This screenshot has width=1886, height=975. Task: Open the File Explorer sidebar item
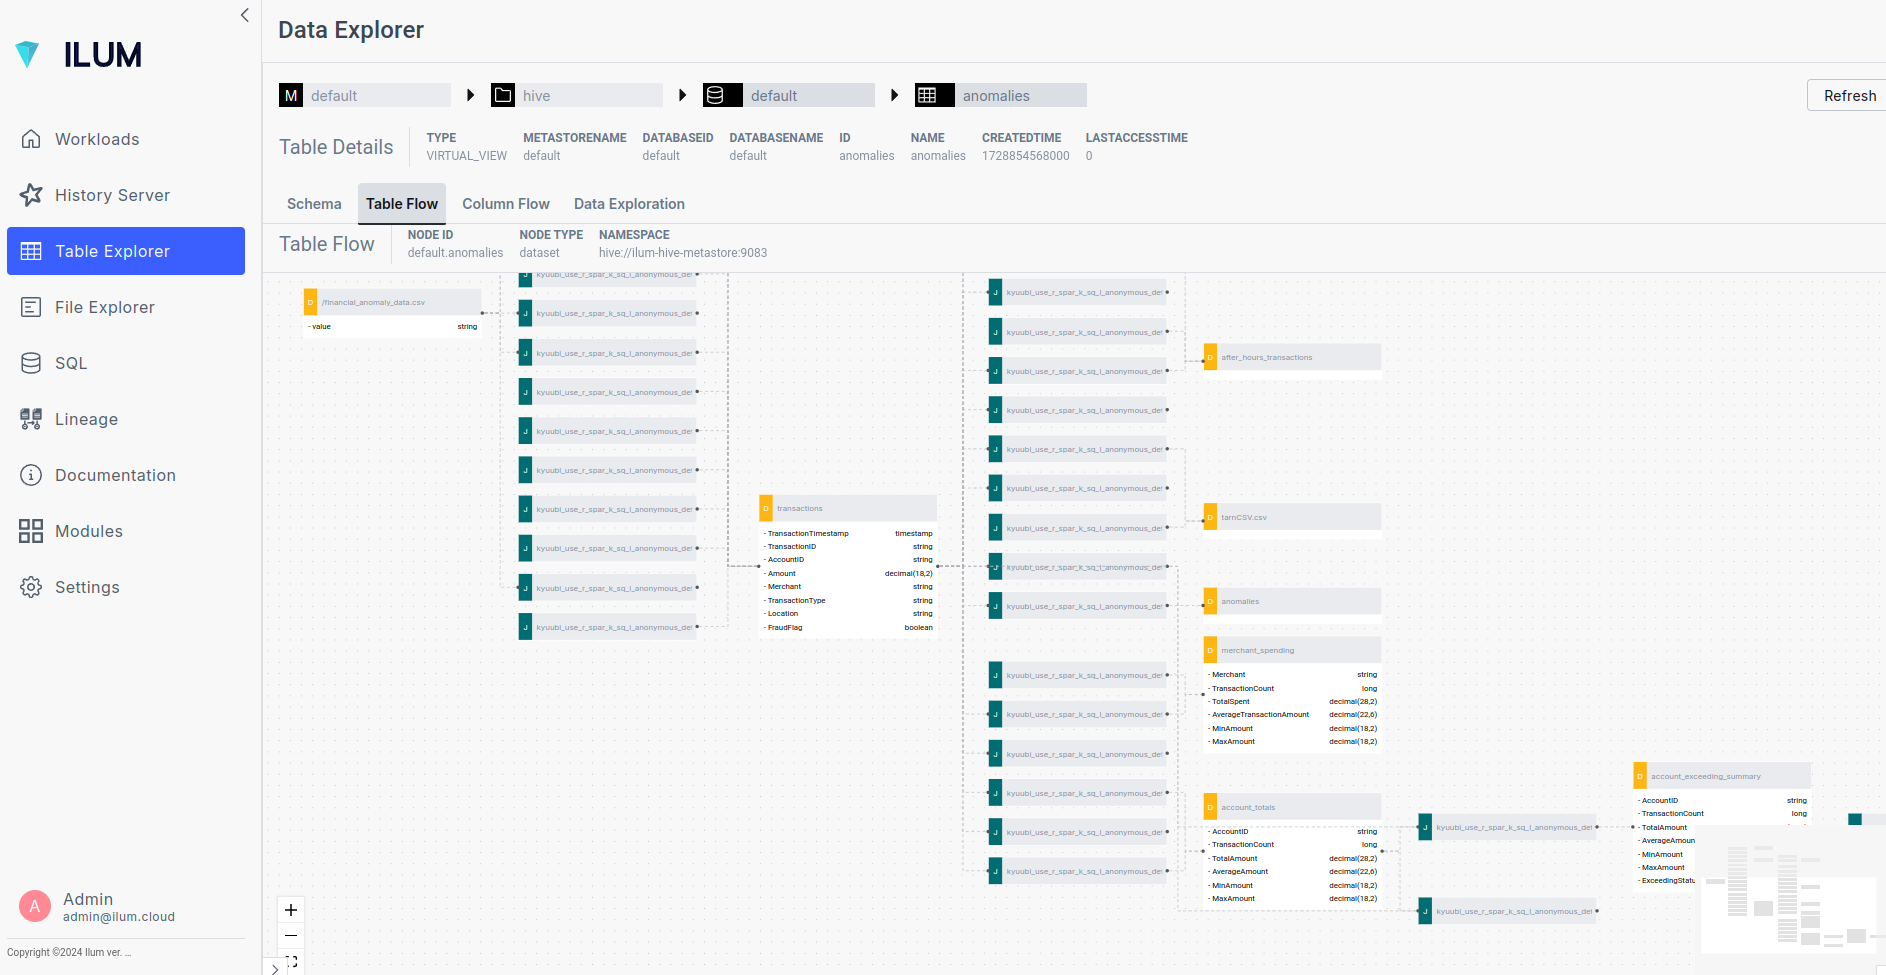pos(104,307)
